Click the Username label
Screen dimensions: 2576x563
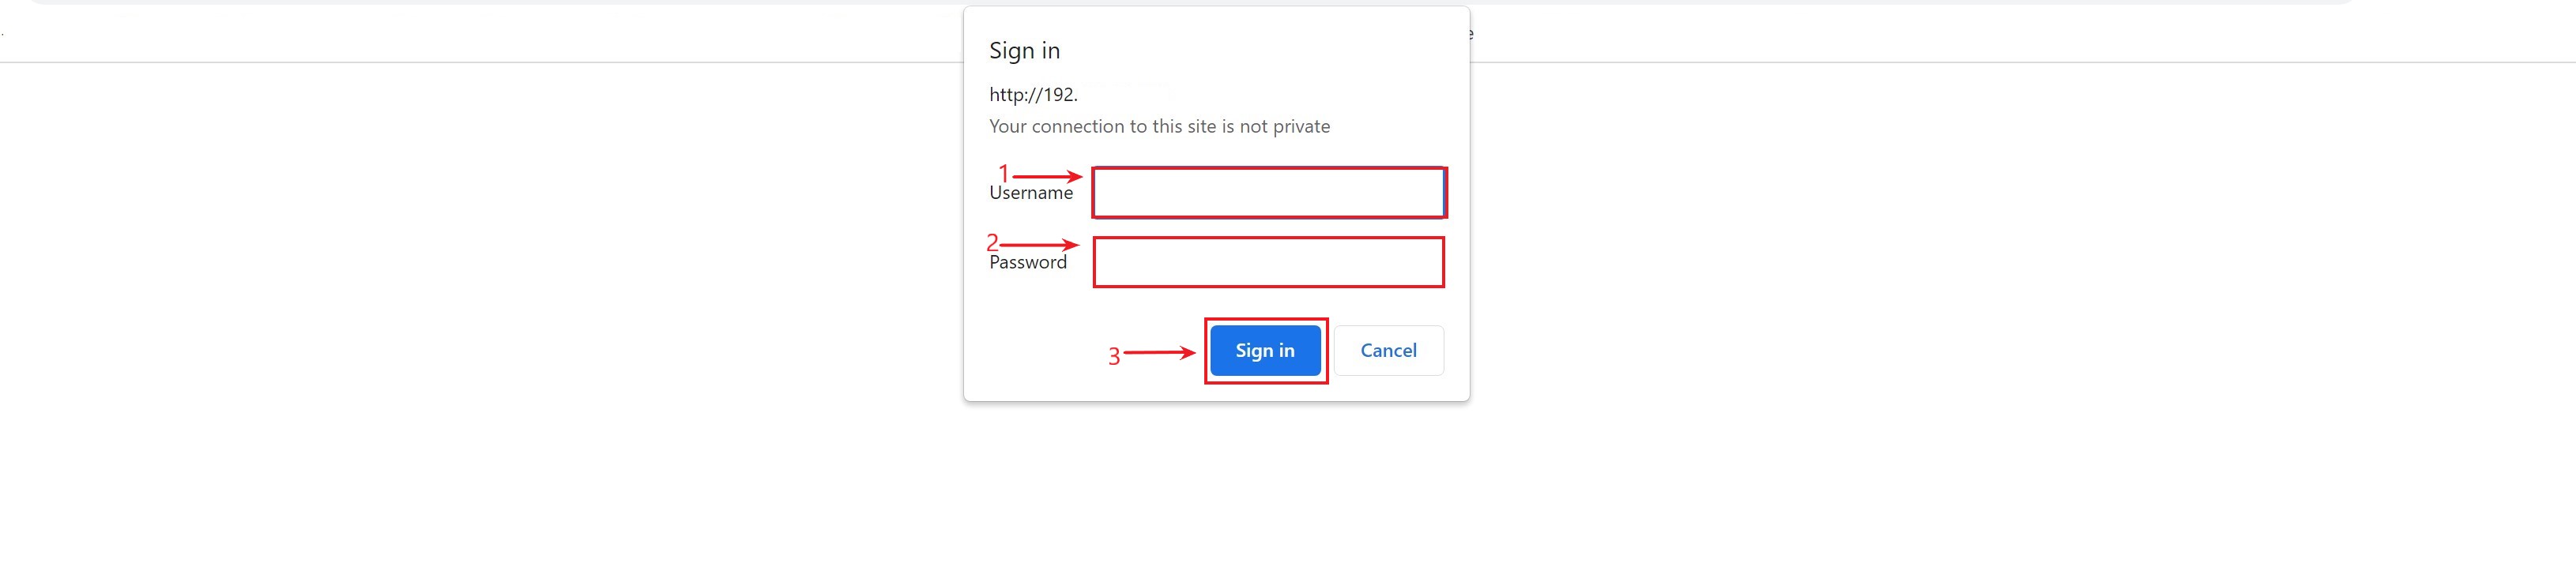pyautogui.click(x=1031, y=193)
